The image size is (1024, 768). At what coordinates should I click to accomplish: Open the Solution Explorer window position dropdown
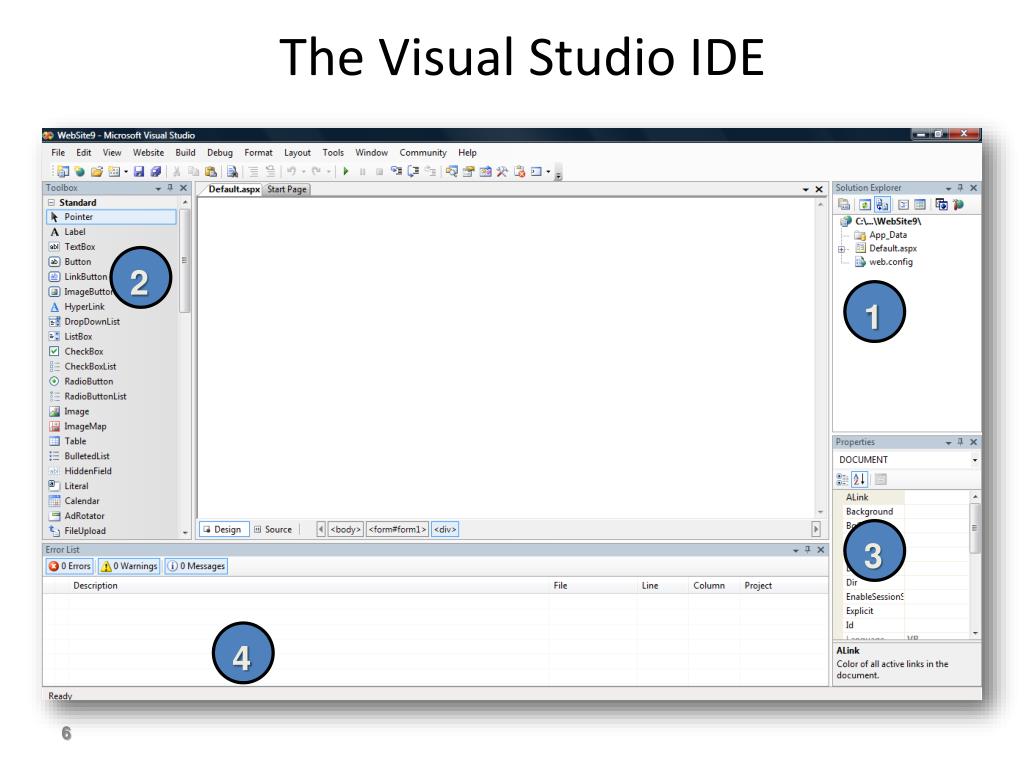point(948,188)
